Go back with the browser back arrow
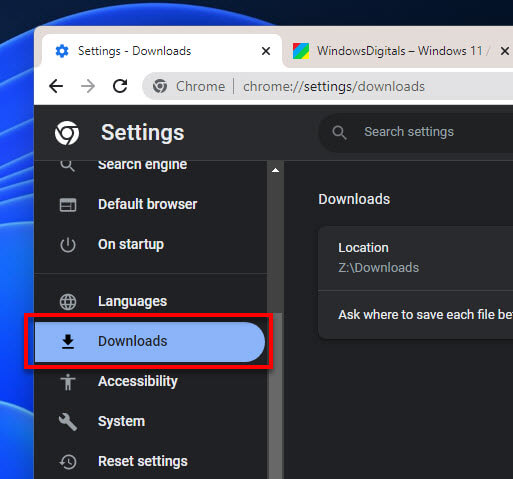The width and height of the screenshot is (513, 479). pos(56,86)
